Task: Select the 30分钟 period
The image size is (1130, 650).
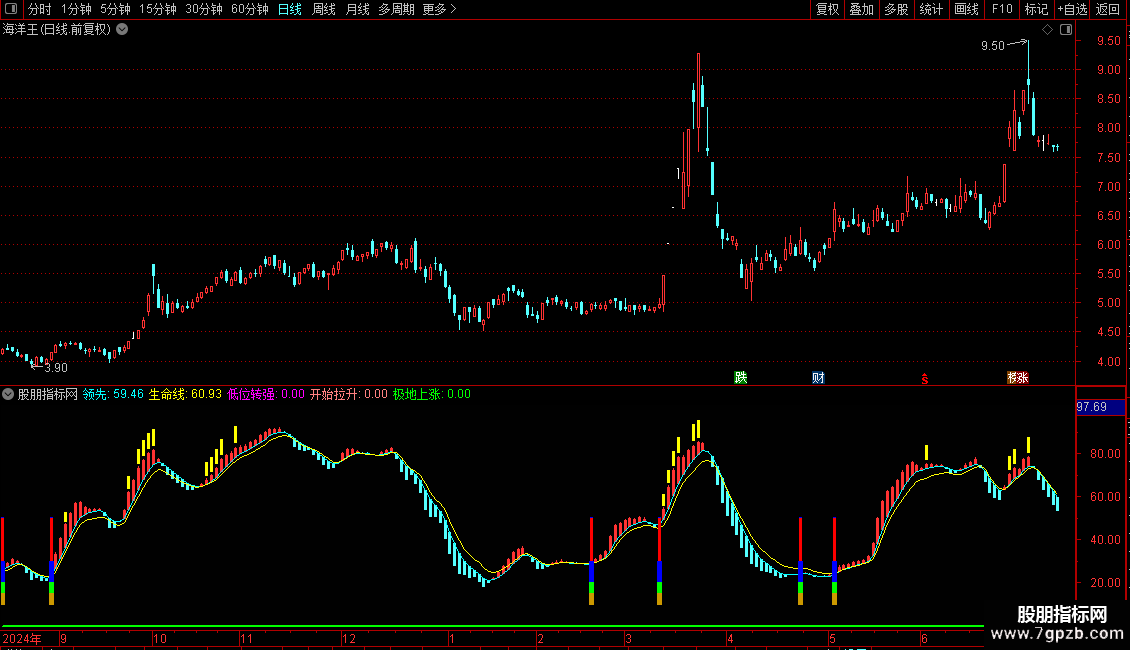Action: (x=204, y=9)
